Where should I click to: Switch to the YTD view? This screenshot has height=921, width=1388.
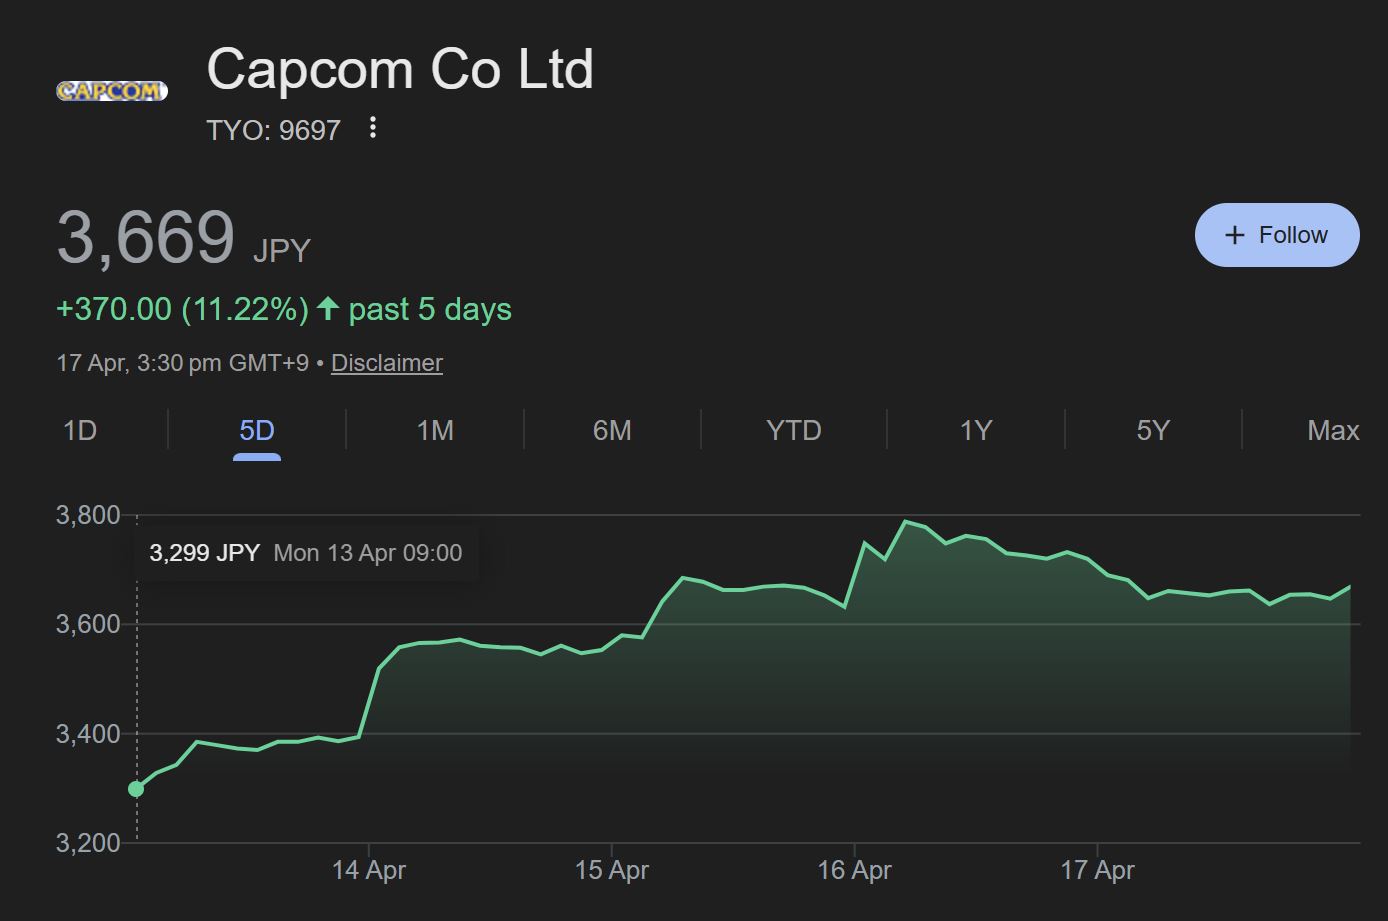[x=794, y=430]
